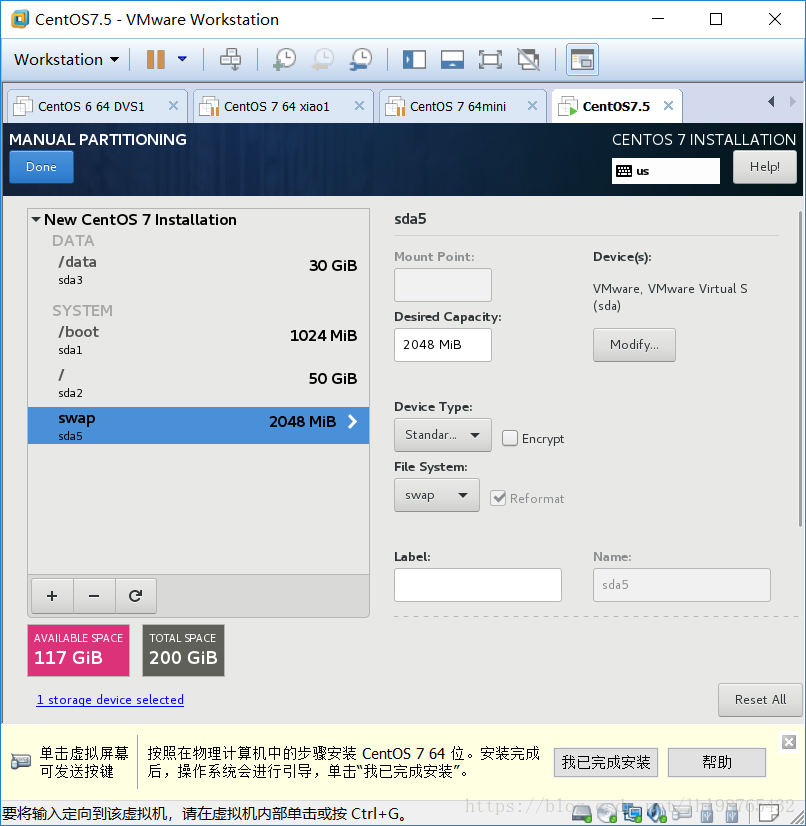This screenshot has height=826, width=806.
Task: Open the 1 storage device selected link
Action: tap(110, 700)
